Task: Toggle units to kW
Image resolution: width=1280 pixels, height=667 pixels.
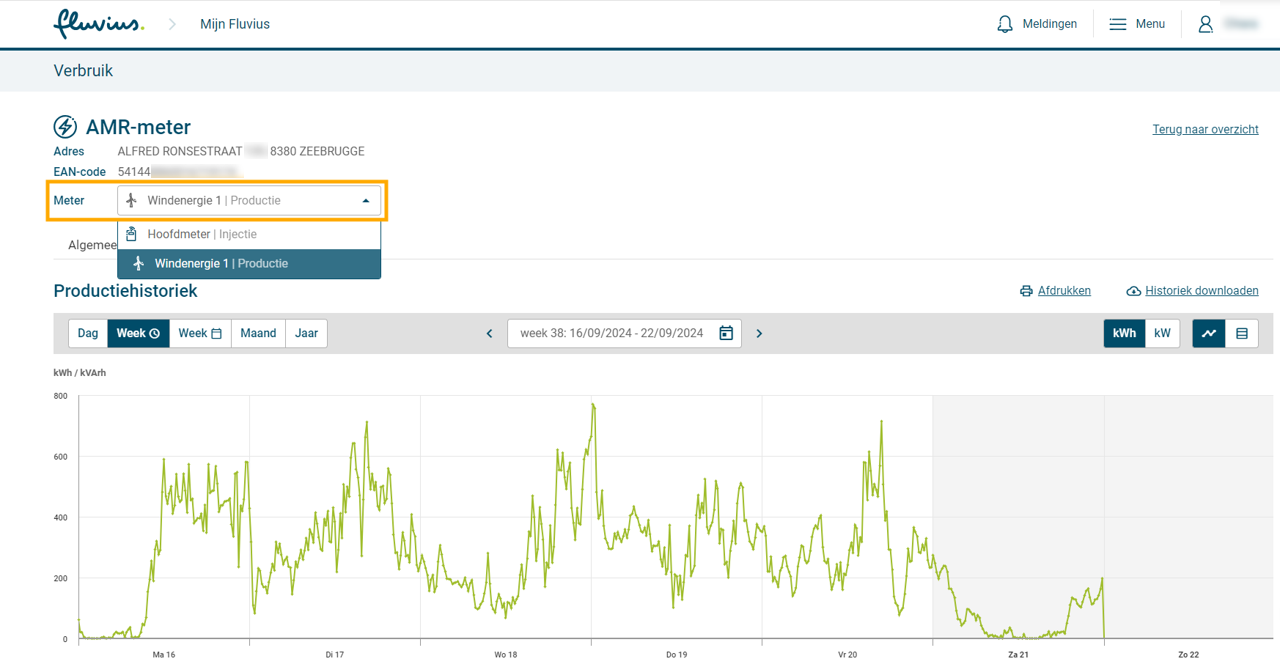Action: point(1162,333)
